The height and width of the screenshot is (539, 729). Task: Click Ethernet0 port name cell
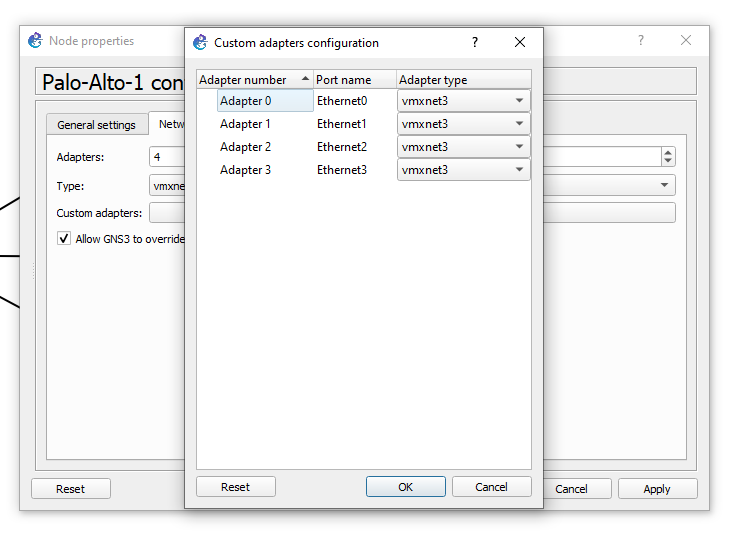click(x=342, y=101)
